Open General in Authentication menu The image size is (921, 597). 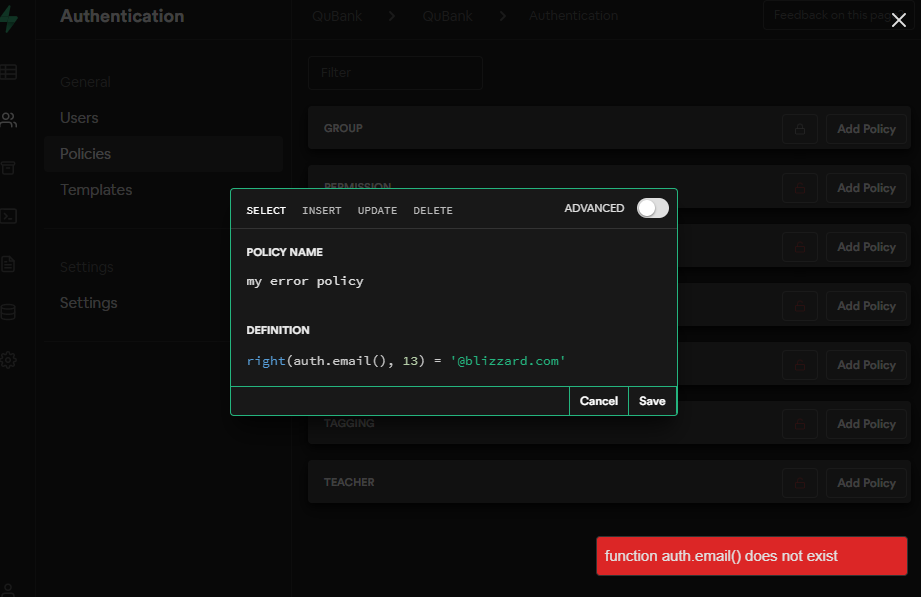tap(85, 82)
